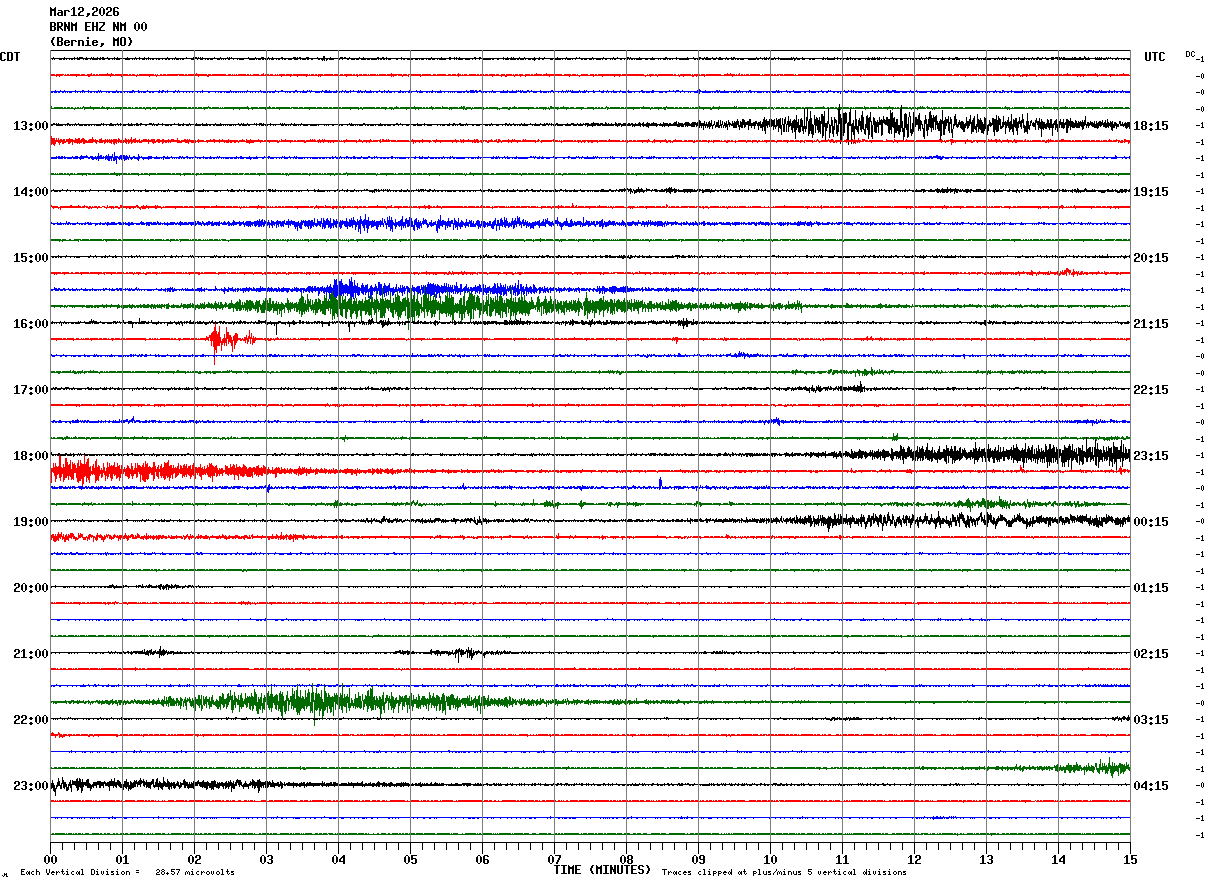This screenshot has width=1210, height=886.
Task: Click minute tick label 02 on time axis
Action: pyautogui.click(x=194, y=859)
